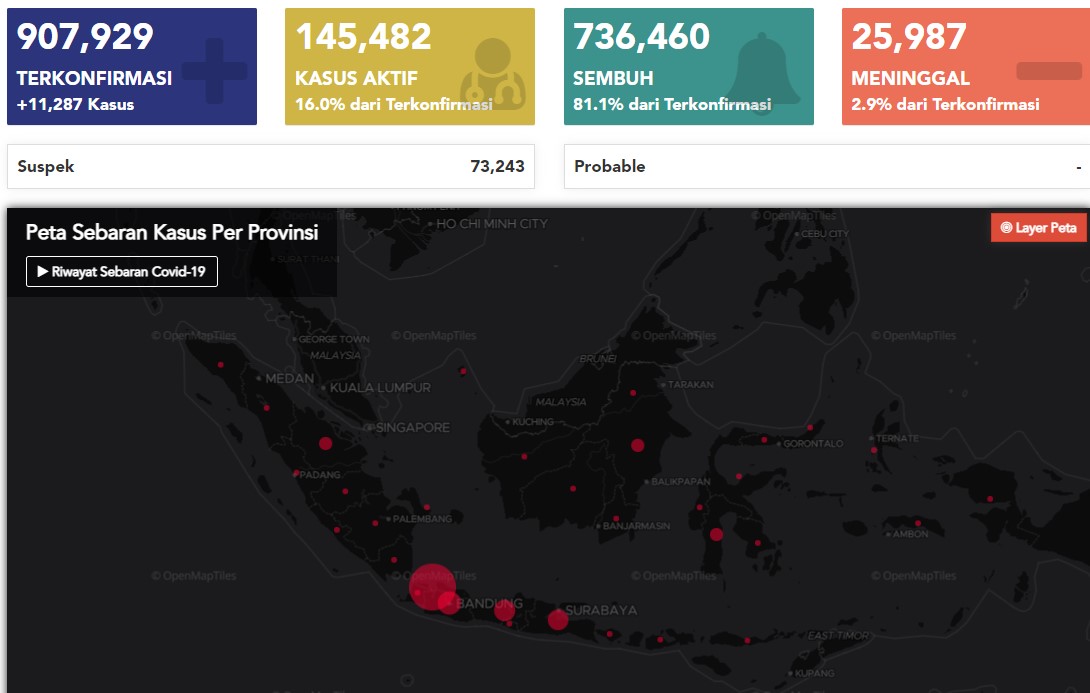Click the 16.0% dari Terkonfirmasi text

click(x=394, y=104)
